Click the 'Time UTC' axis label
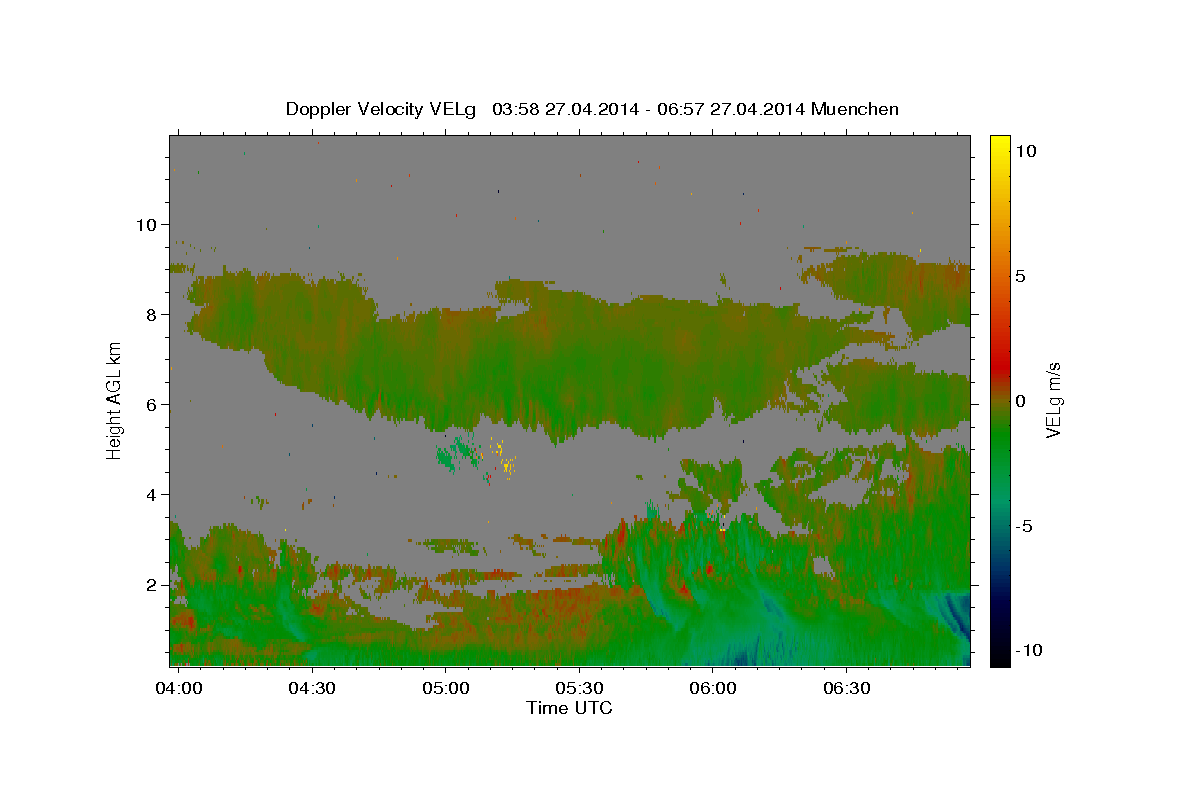This screenshot has width=1200, height=800. click(569, 708)
